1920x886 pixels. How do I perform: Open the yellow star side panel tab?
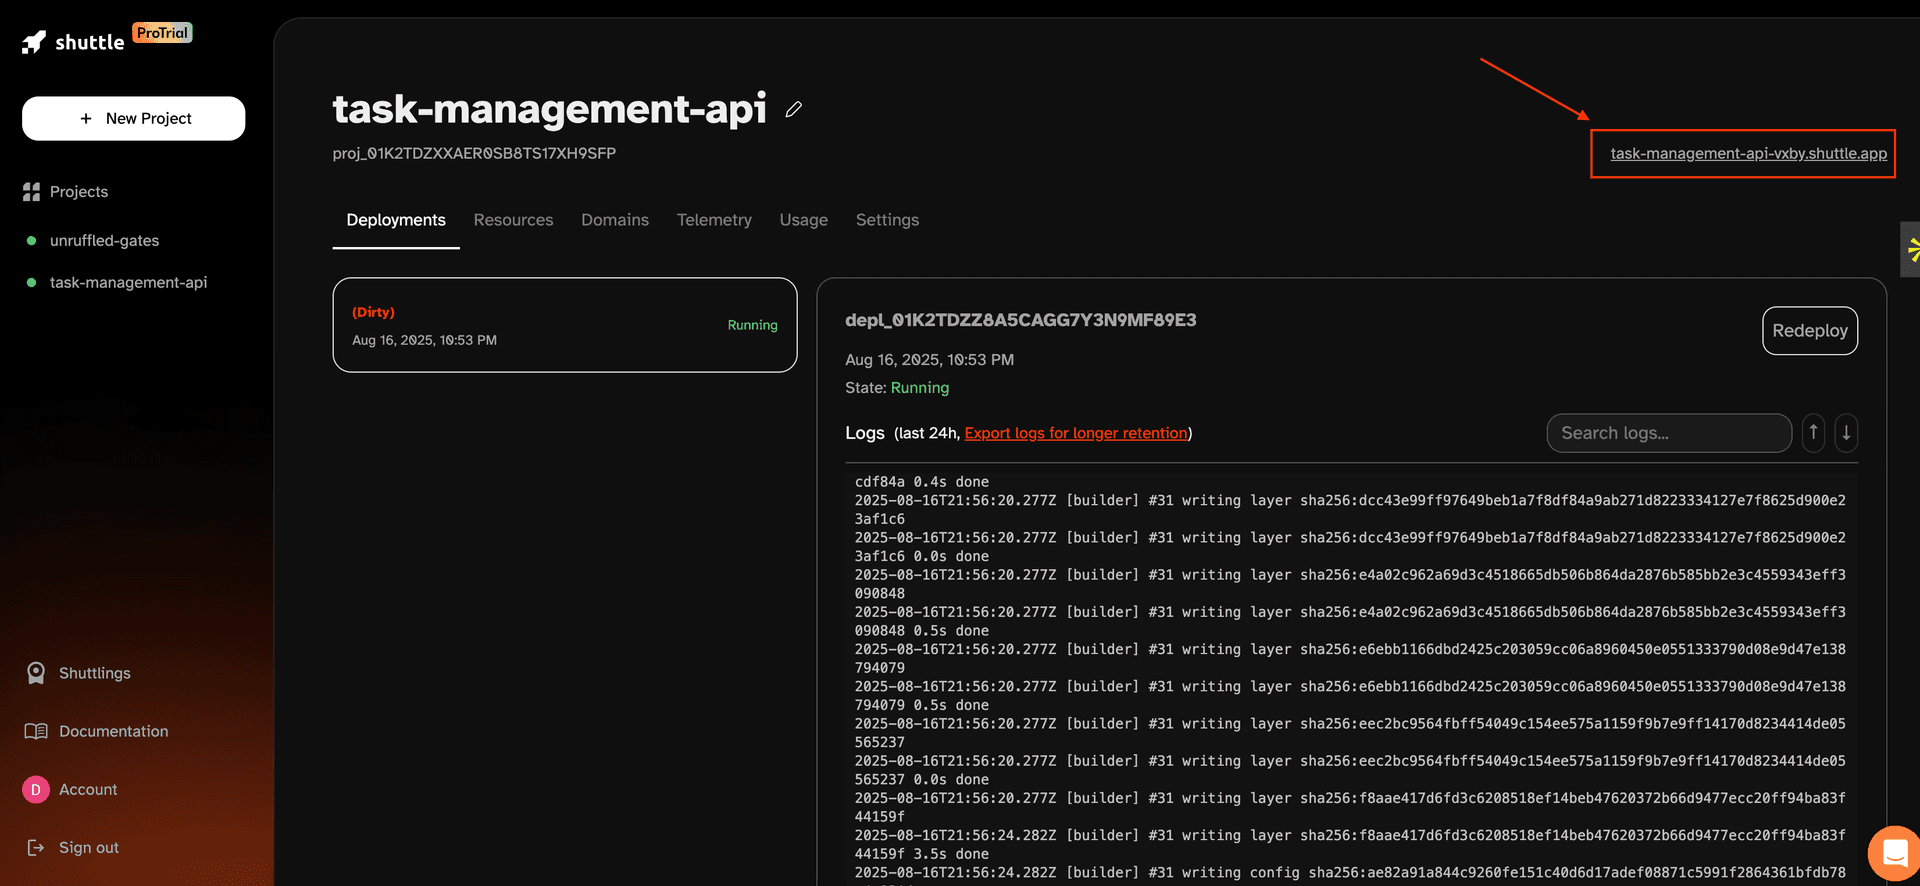(x=1911, y=249)
